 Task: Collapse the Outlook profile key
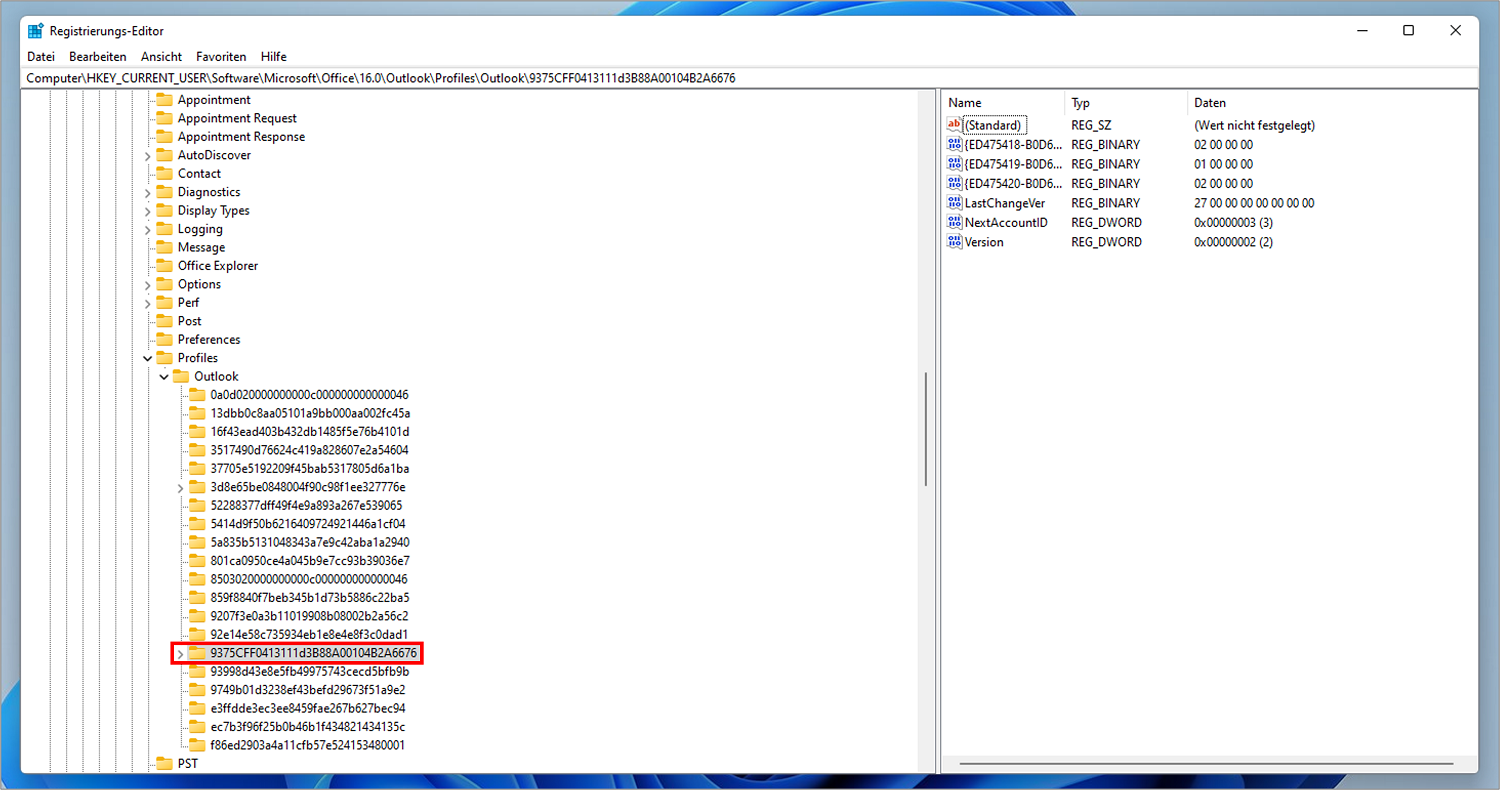pos(164,377)
